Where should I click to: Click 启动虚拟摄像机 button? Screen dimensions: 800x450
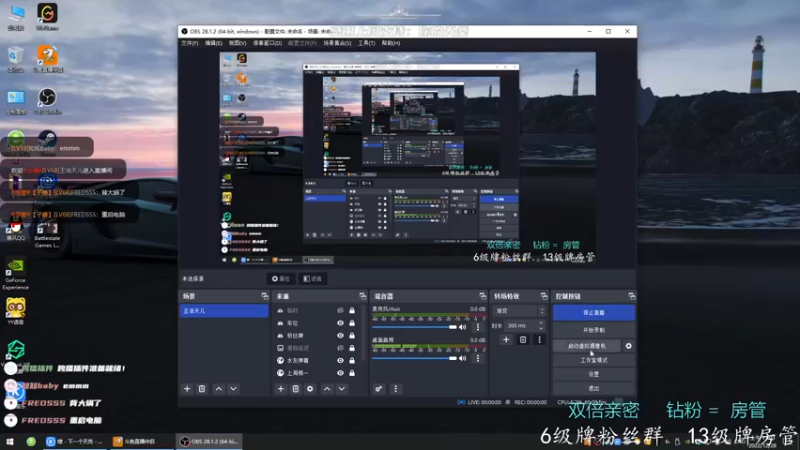(587, 346)
